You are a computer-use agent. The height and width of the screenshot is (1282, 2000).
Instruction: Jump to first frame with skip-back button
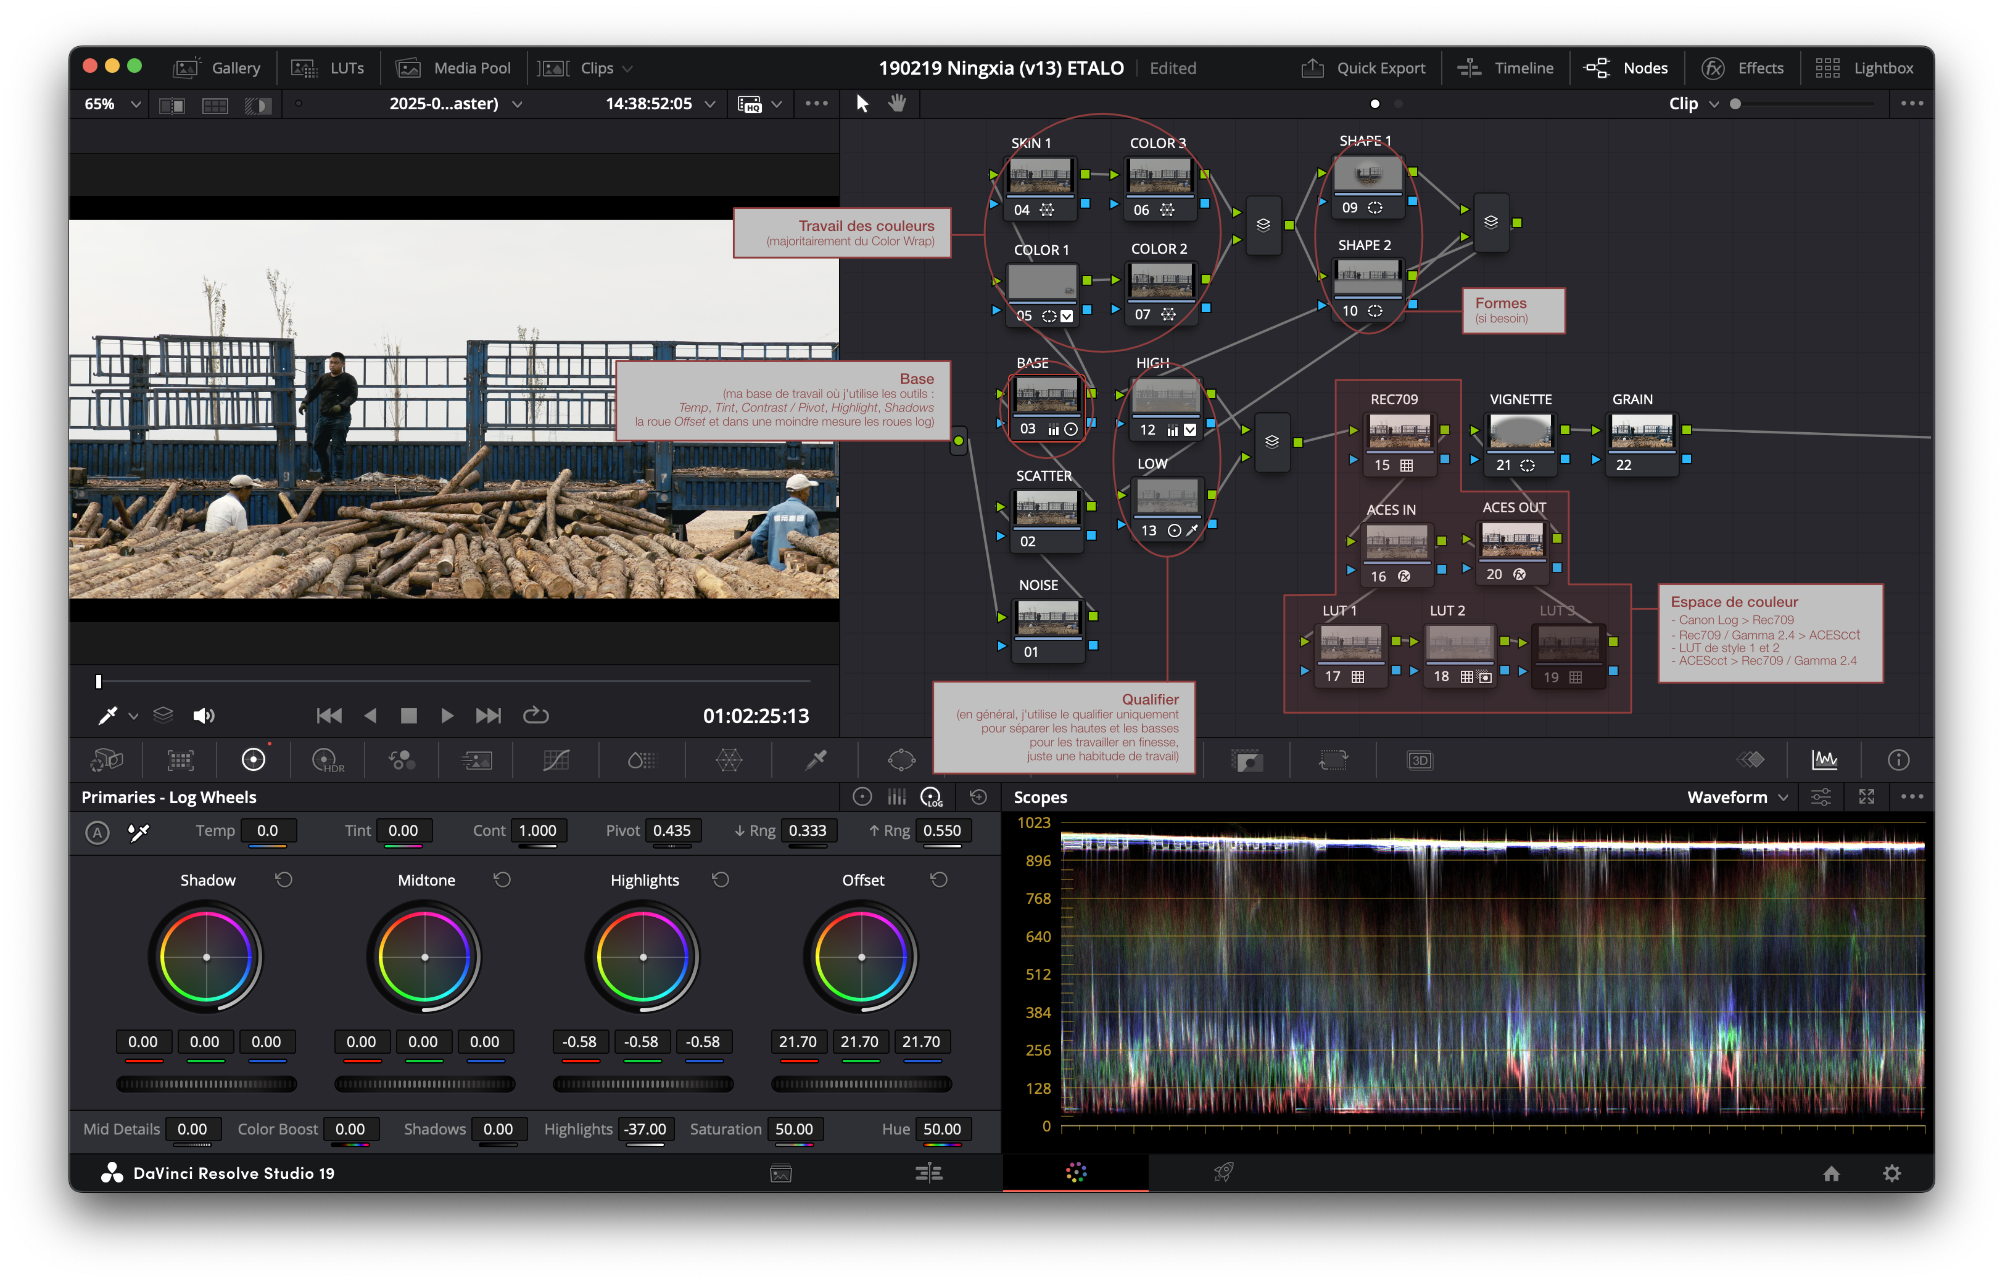click(x=329, y=715)
